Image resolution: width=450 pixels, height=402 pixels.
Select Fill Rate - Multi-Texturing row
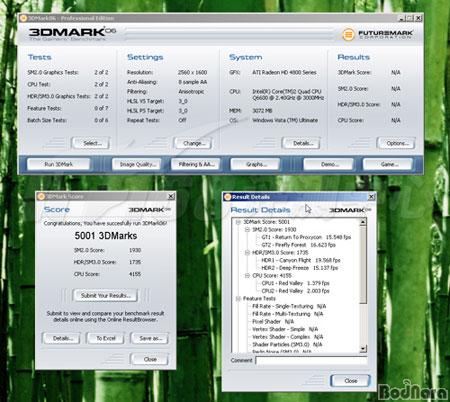[287, 314]
